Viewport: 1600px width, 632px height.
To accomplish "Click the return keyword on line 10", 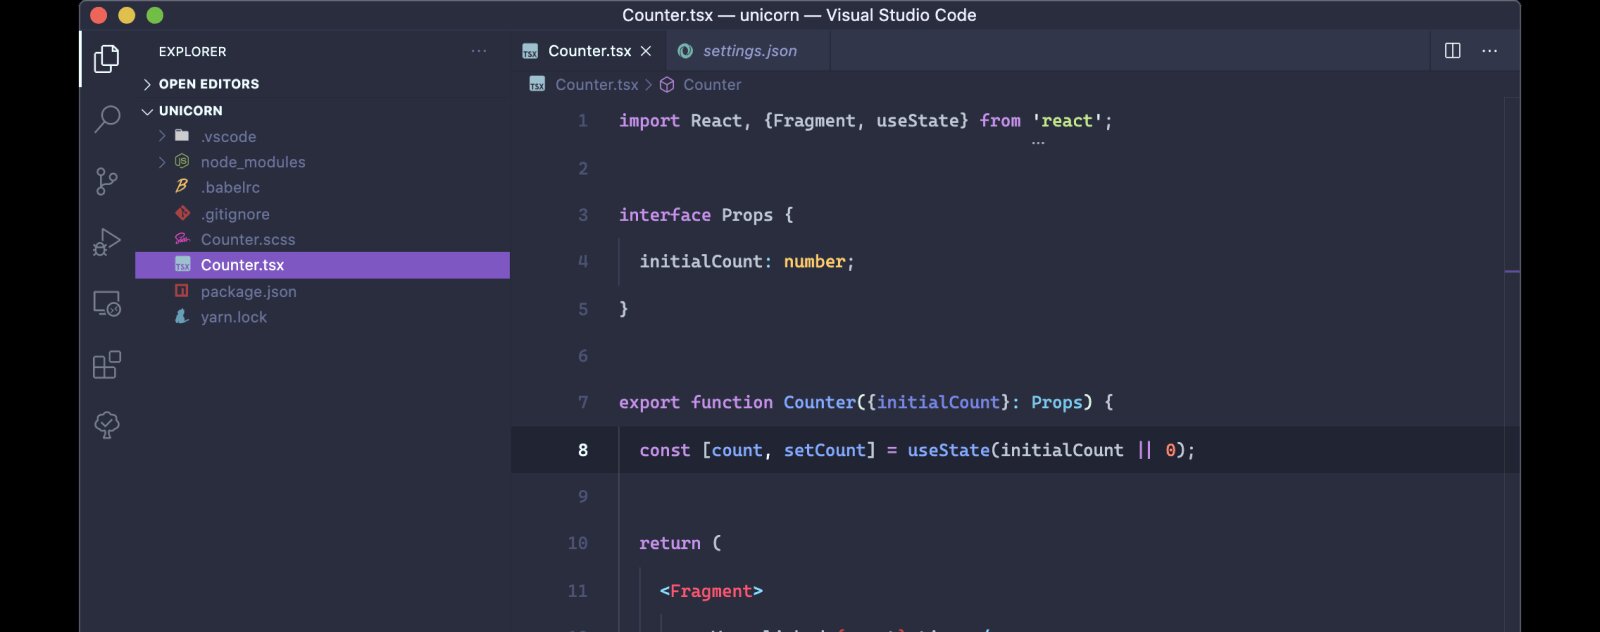I will (670, 543).
